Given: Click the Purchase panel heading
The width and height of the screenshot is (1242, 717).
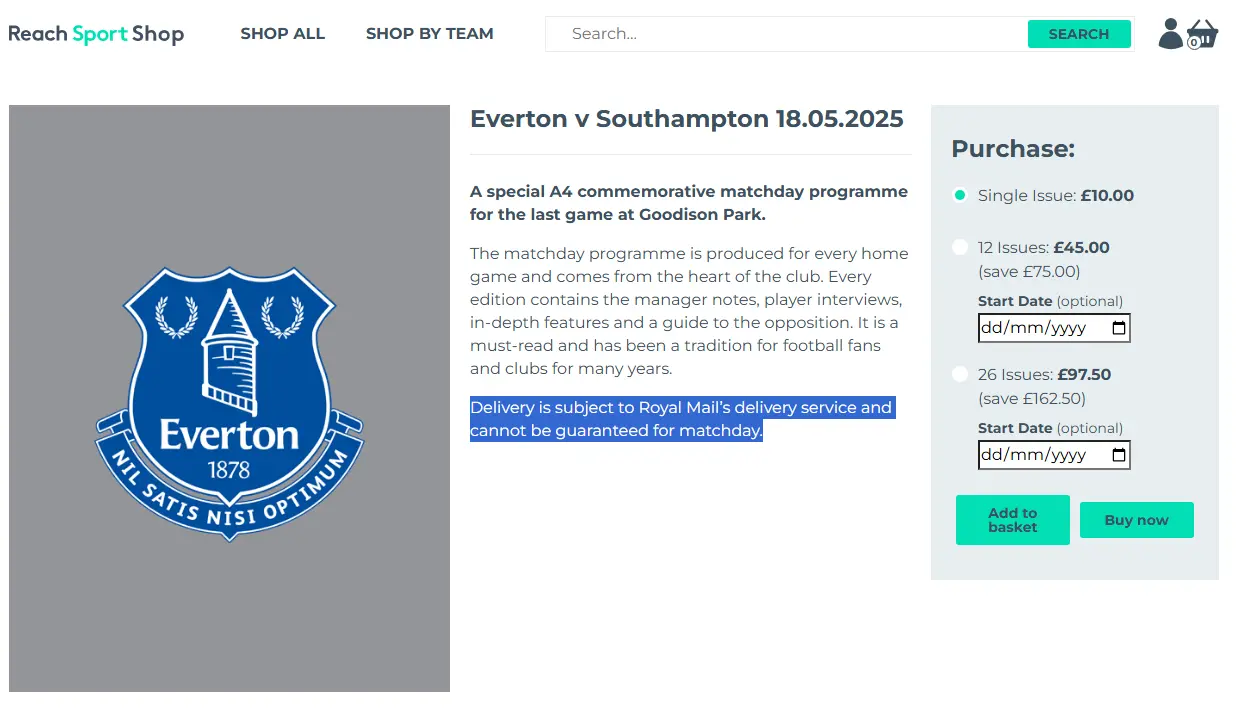Looking at the screenshot, I should click(x=1012, y=149).
